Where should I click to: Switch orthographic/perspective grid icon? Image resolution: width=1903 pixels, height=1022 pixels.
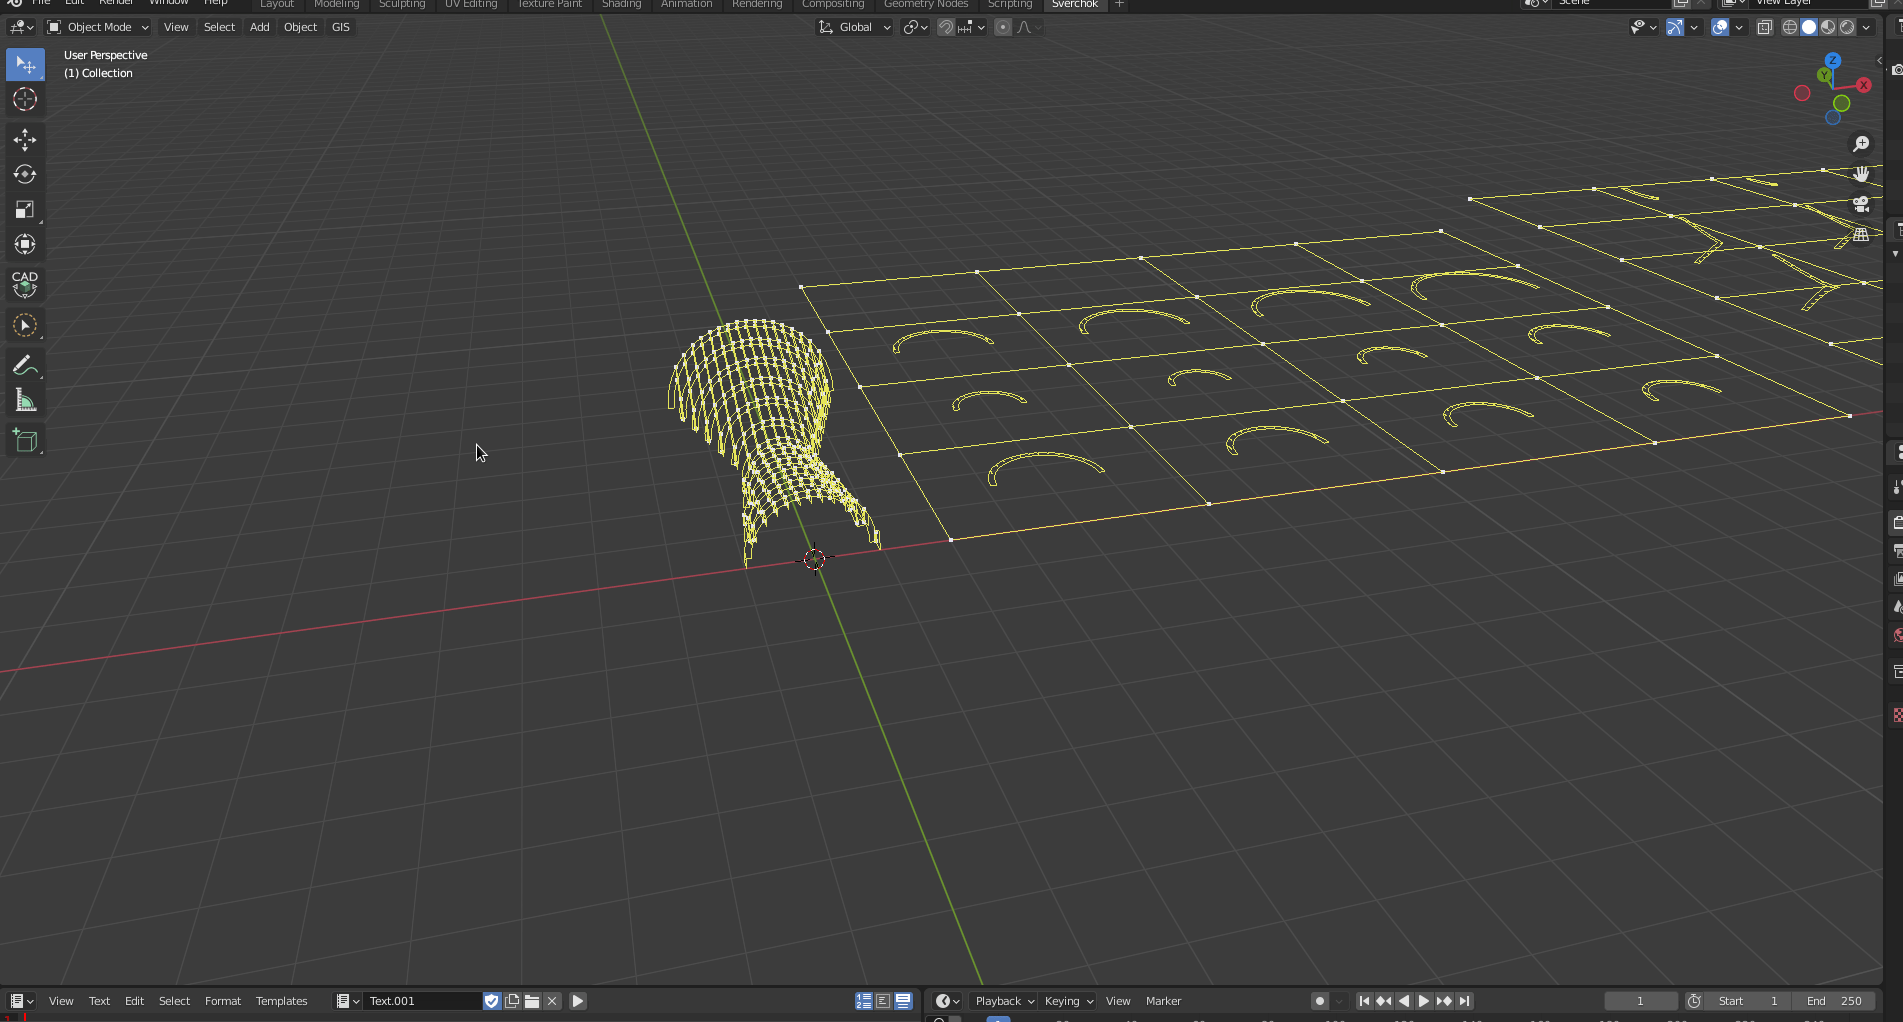(1861, 235)
